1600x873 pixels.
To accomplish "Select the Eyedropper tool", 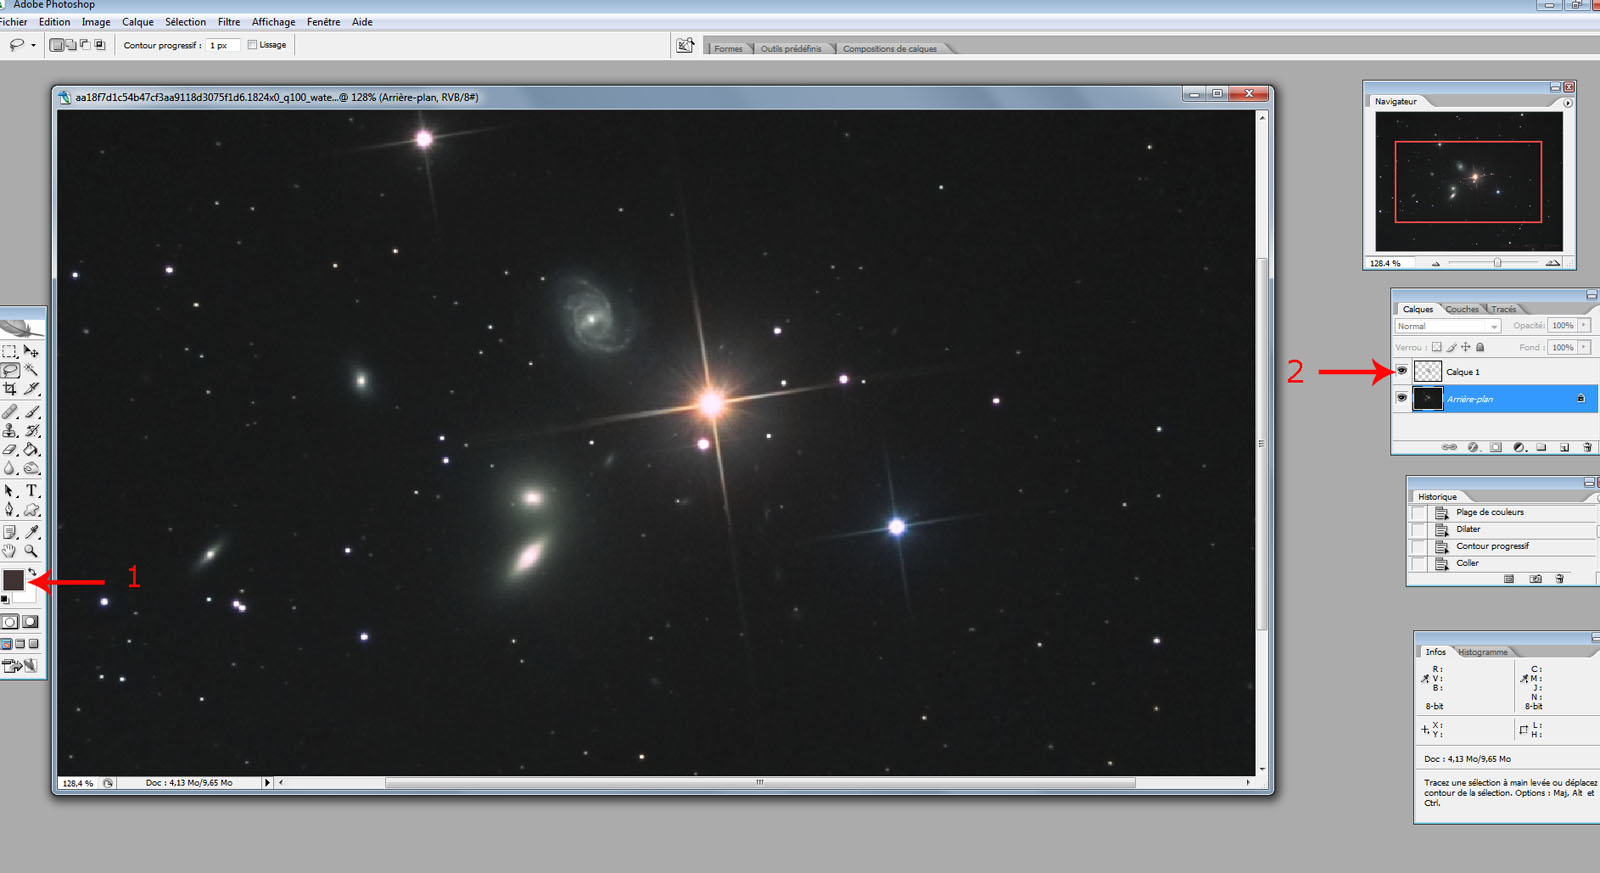I will click(x=32, y=532).
